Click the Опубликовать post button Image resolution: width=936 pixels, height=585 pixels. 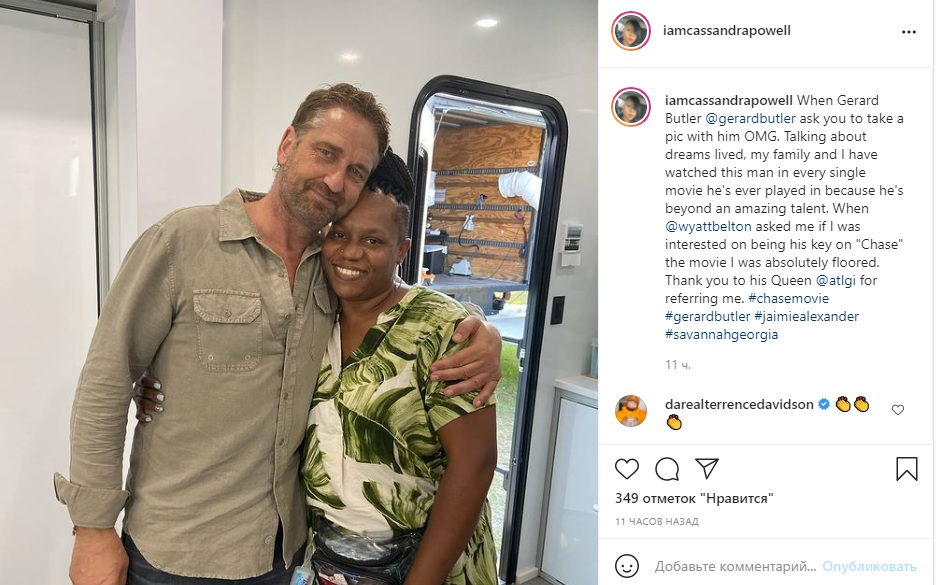click(869, 566)
